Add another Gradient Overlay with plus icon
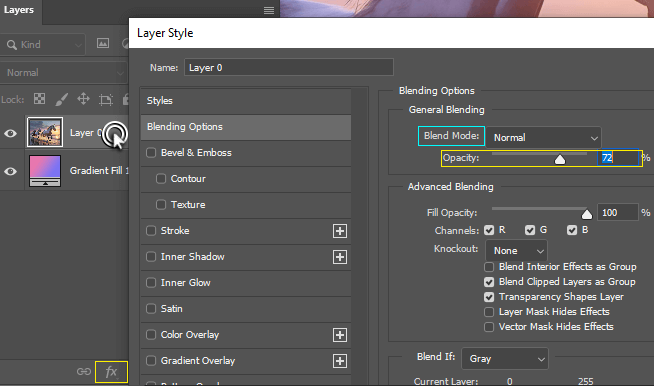654x386 pixels. [x=340, y=361]
